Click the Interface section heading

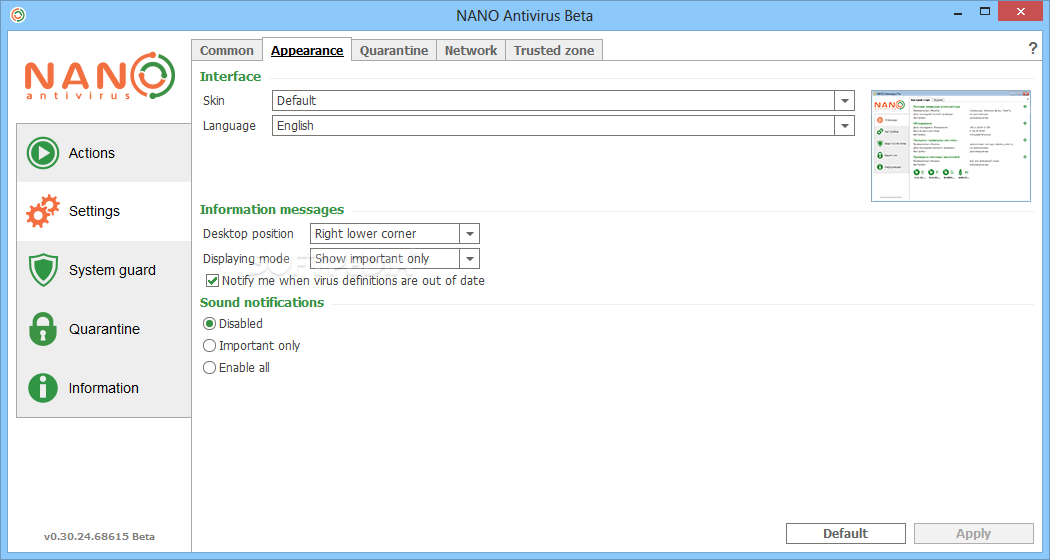point(230,76)
